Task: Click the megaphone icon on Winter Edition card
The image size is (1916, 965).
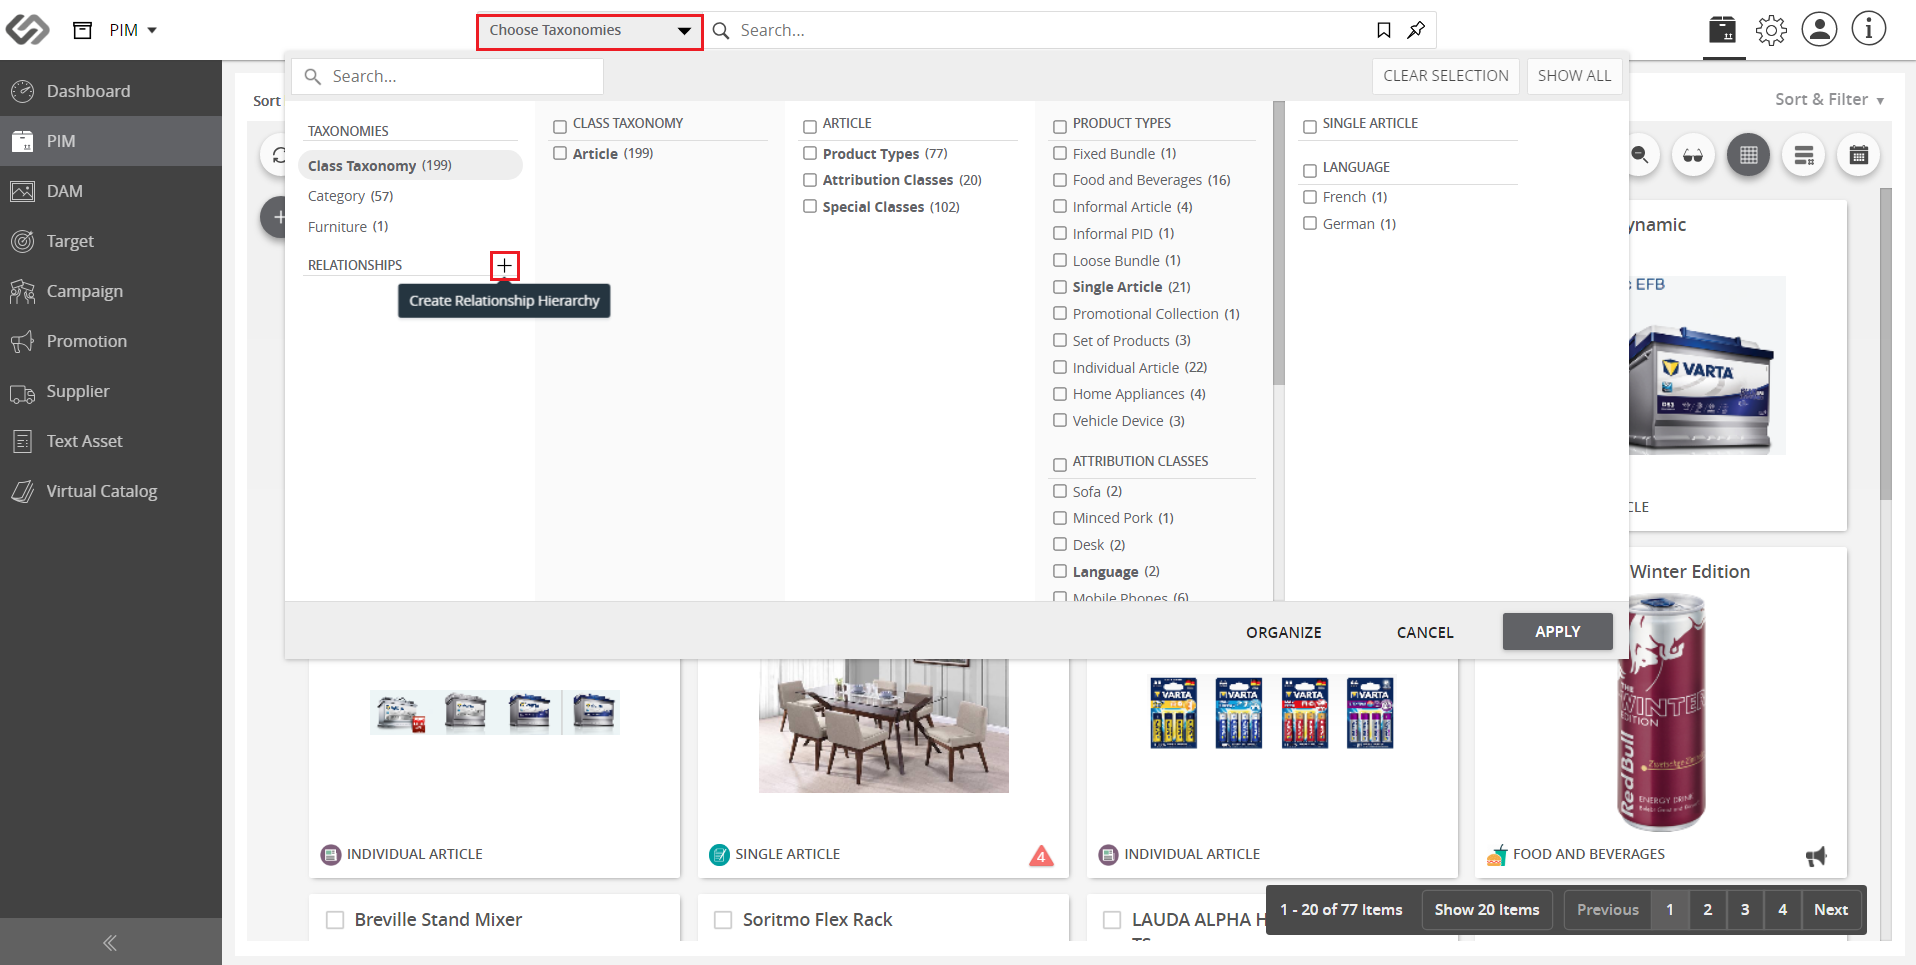Action: [1816, 856]
